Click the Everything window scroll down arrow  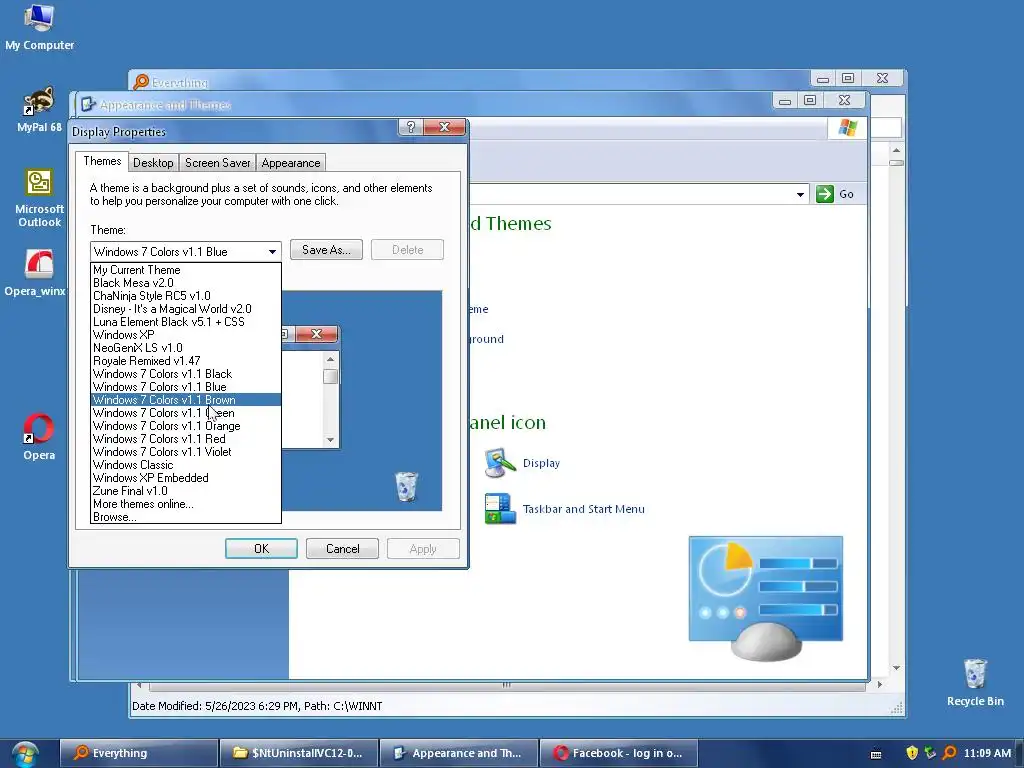click(x=896, y=667)
